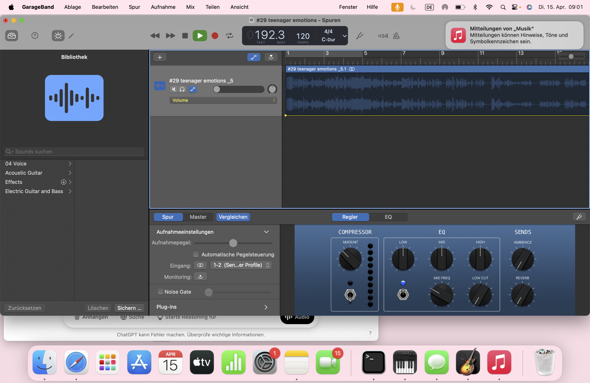Click the Sichern button
590x383 pixels.
129,308
